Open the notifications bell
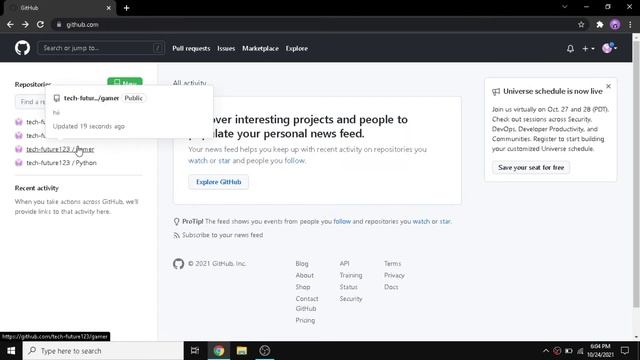This screenshot has height=360, width=640. pyautogui.click(x=570, y=49)
